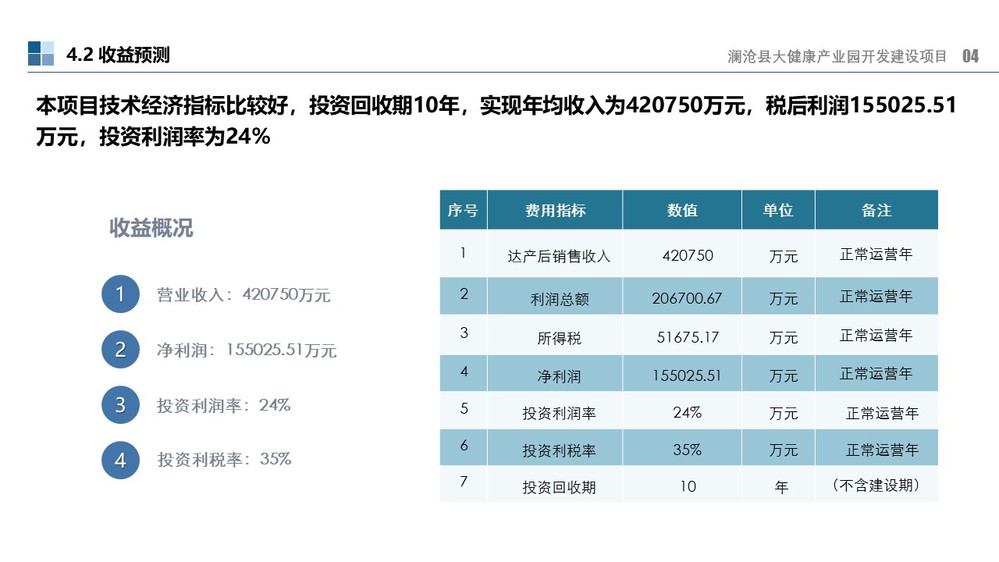Screen dimensions: 999x562
Task: Click the 备注 column header
Action: pyautogui.click(x=877, y=210)
